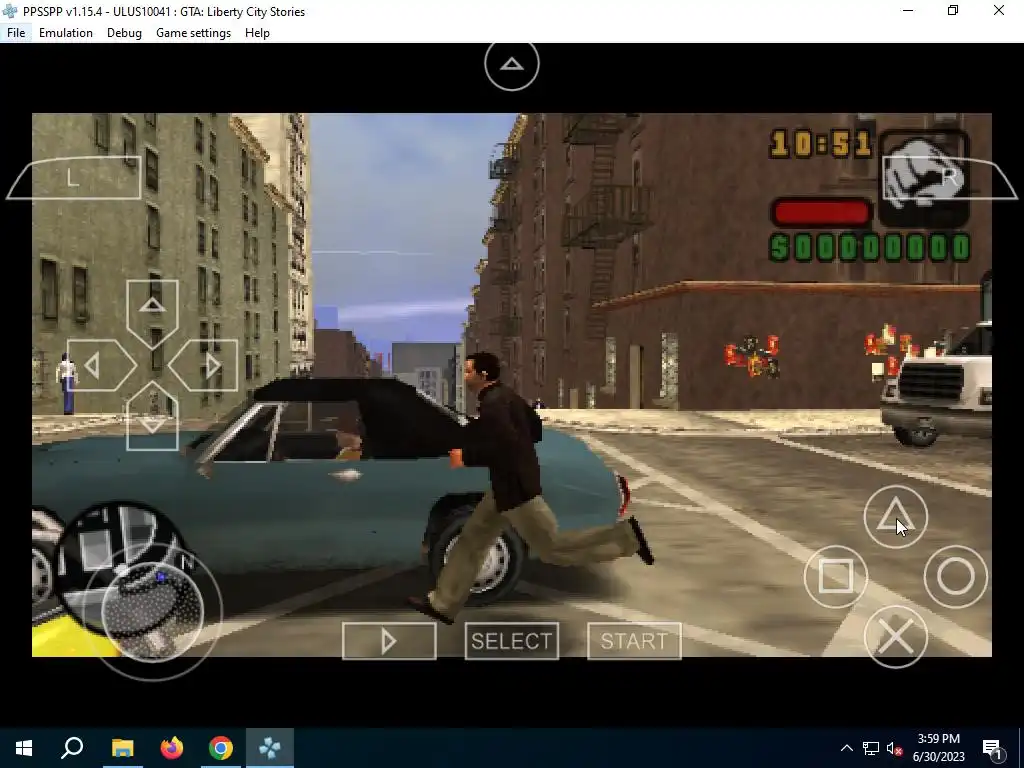Show hidden system tray icons
The image size is (1024, 768).
(x=846, y=748)
